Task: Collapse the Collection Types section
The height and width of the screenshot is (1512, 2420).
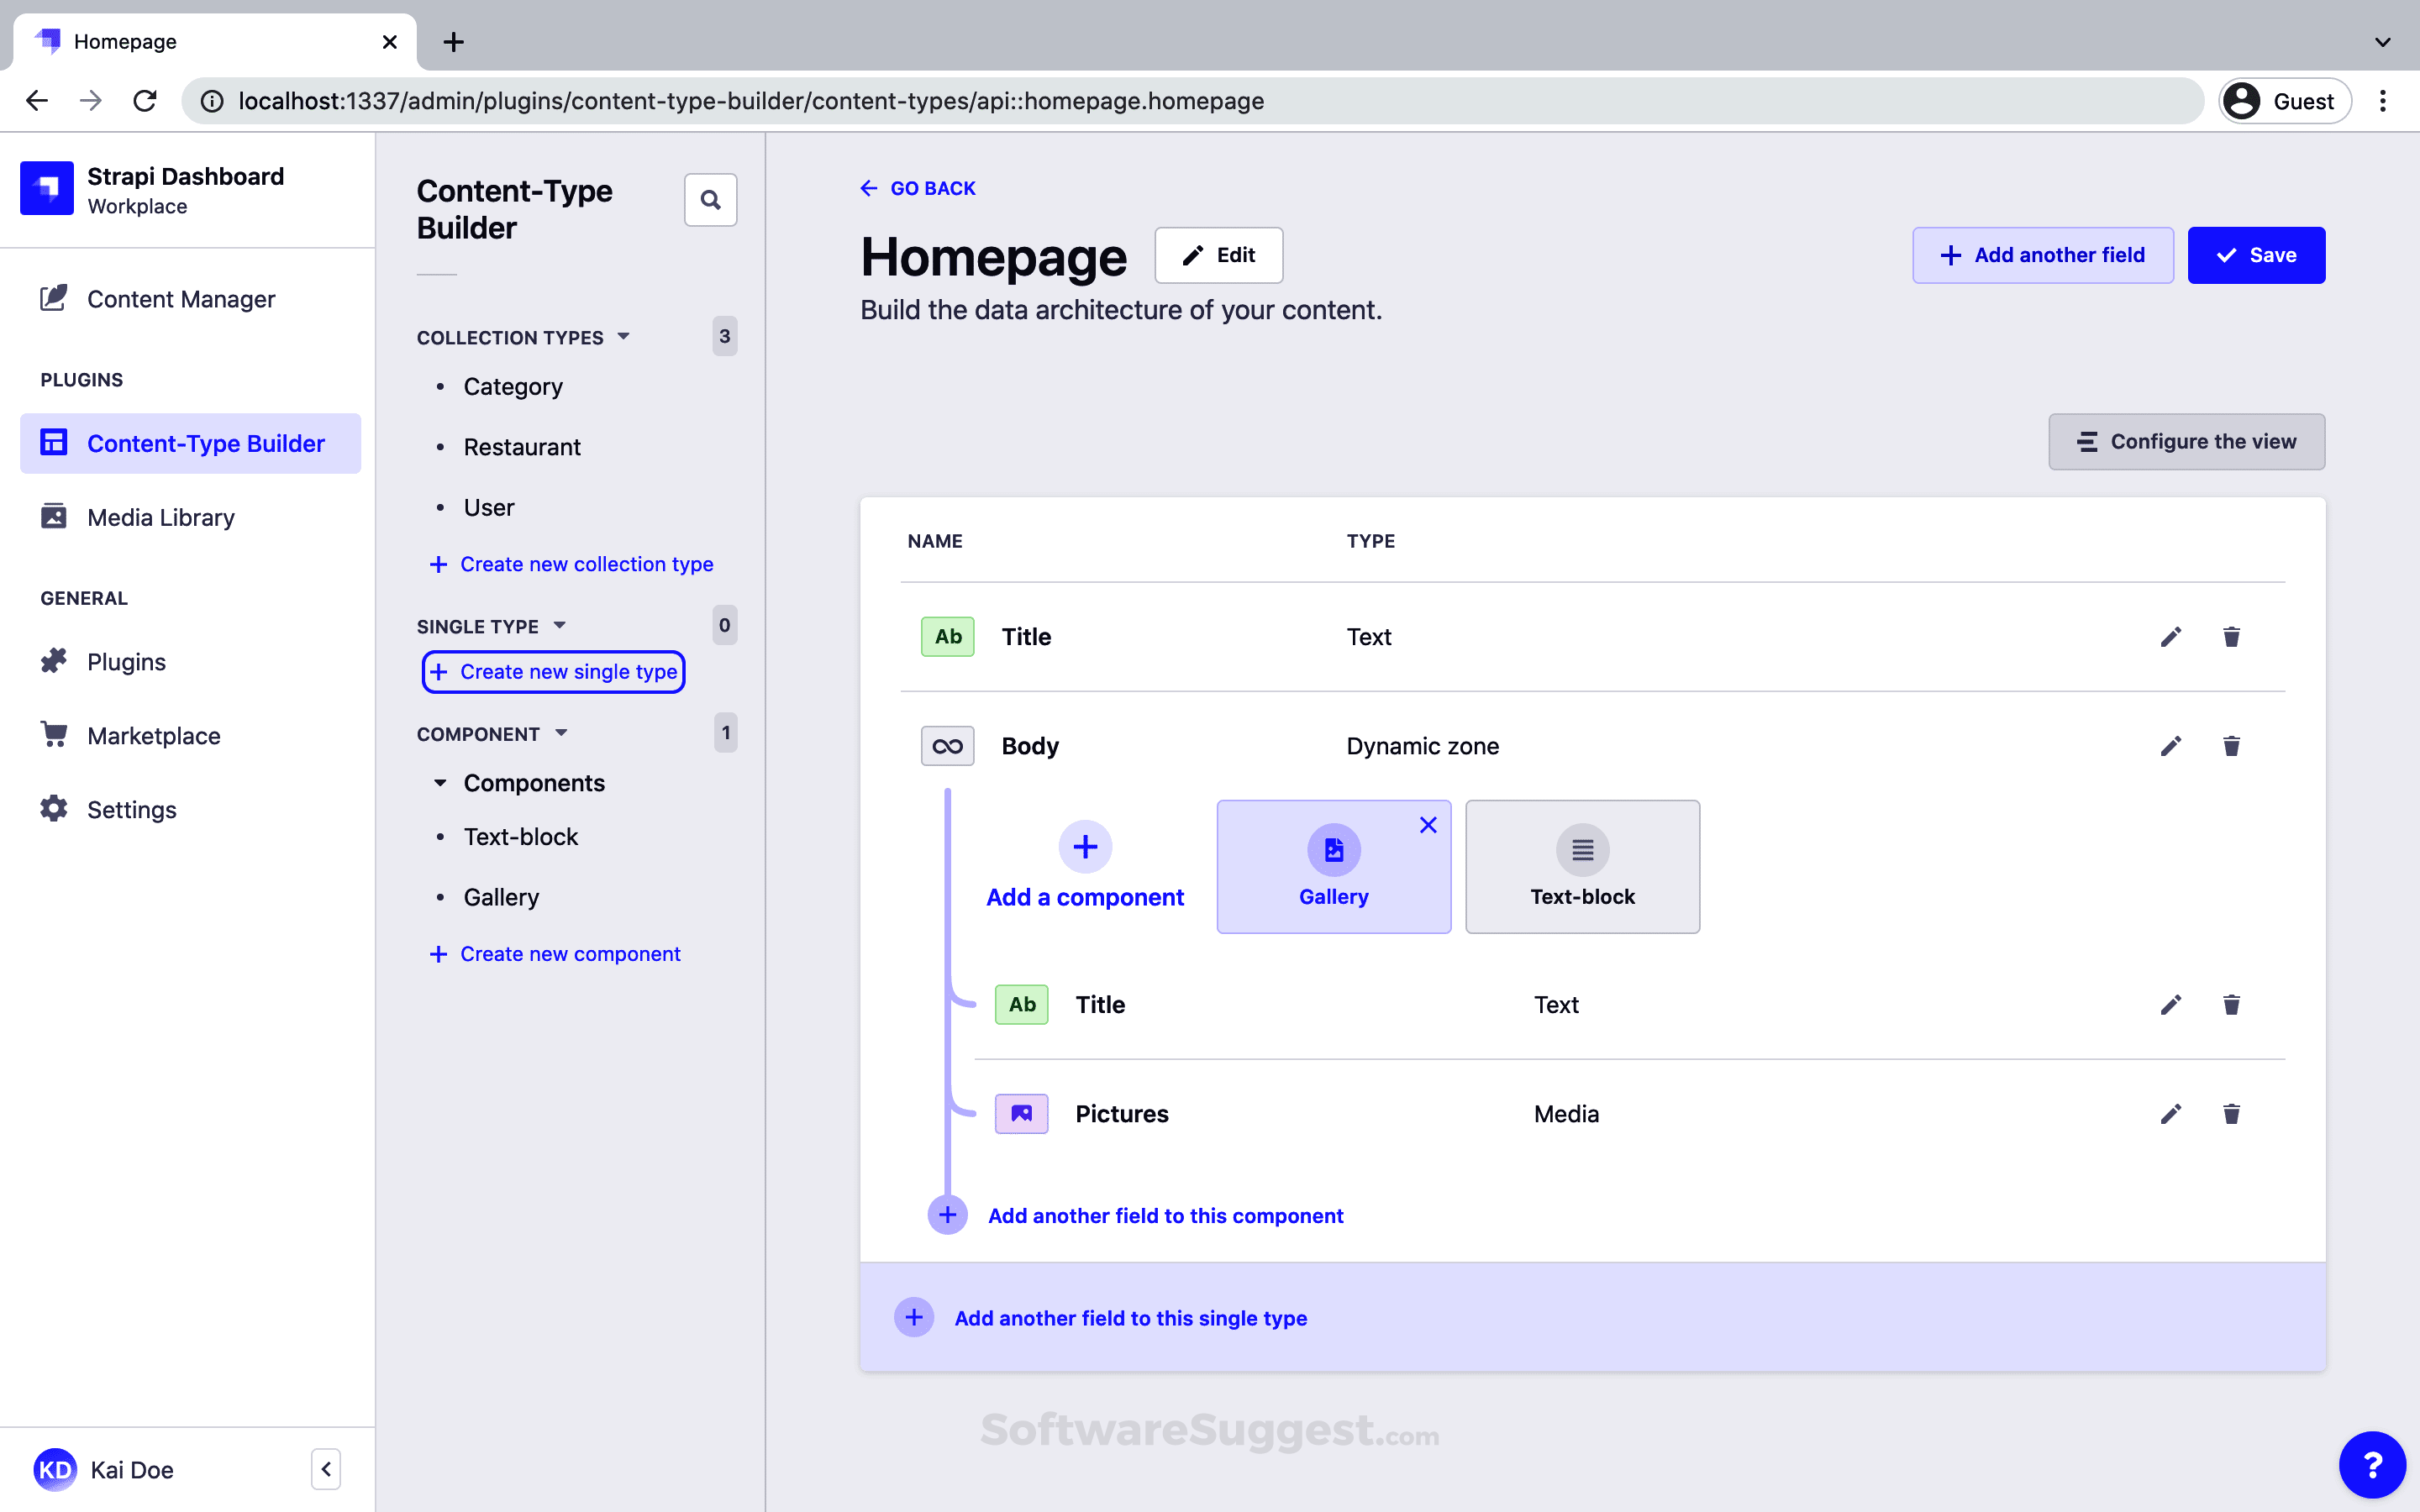Action: [623, 337]
